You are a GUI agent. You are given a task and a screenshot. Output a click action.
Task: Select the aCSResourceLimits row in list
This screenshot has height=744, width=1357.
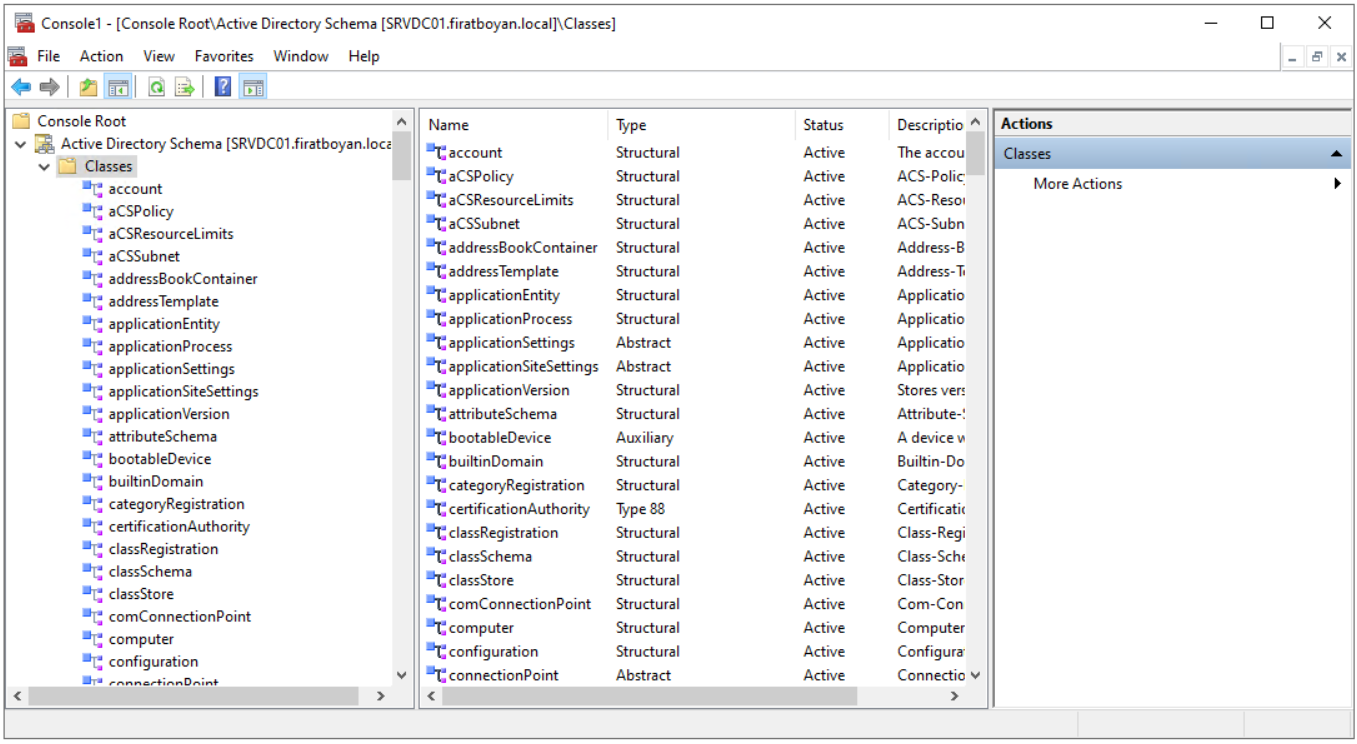click(695, 200)
